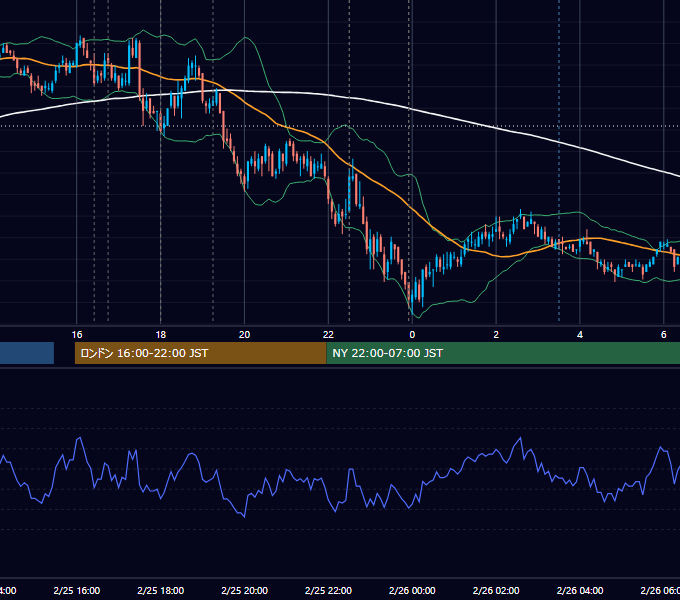The width and height of the screenshot is (680, 600).
Task: Click the '2/25 22:00' time axis label
Action: [x=328, y=590]
